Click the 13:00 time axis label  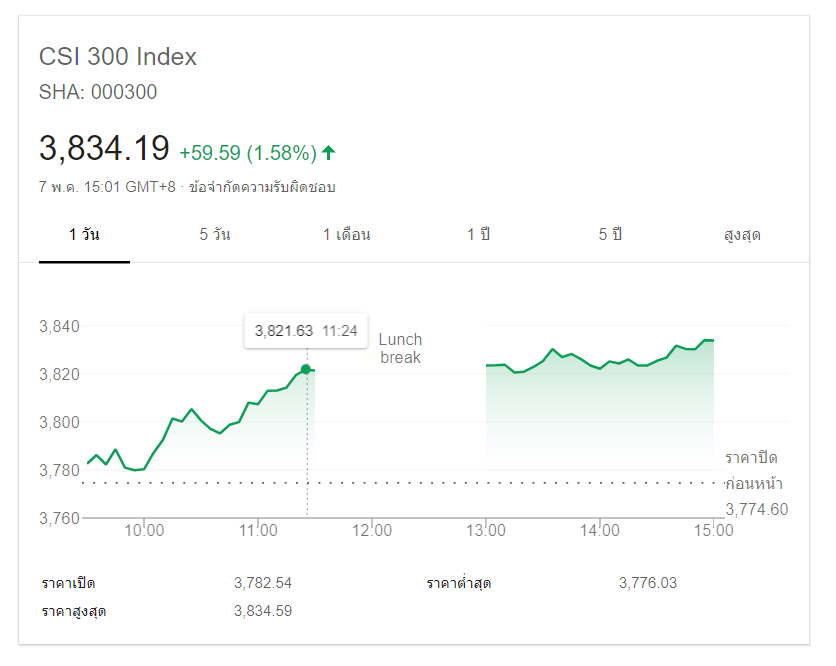pos(485,531)
